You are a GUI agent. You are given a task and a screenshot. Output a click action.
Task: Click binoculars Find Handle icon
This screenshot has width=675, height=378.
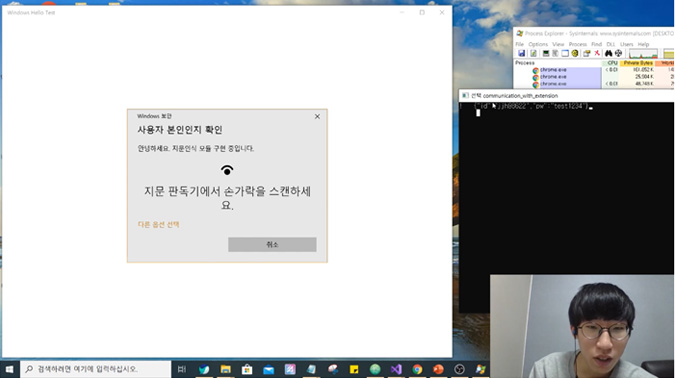(608, 53)
